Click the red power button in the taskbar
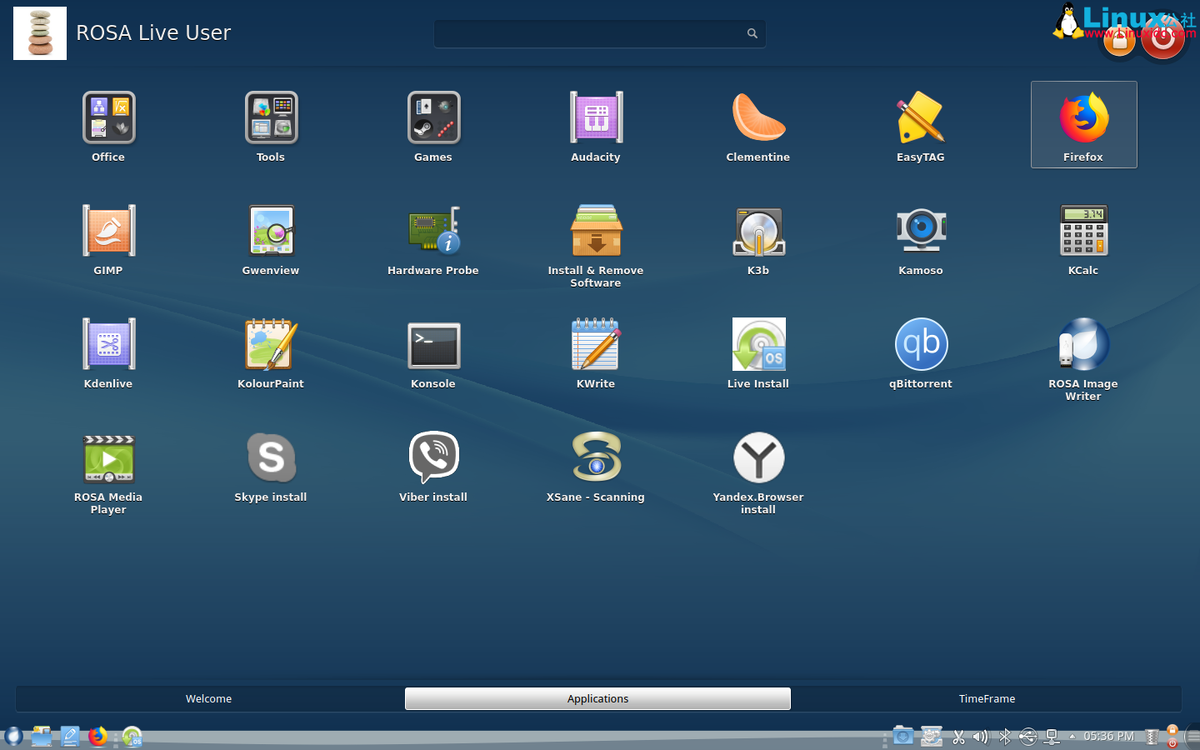The height and width of the screenshot is (750, 1200). 1173,743
